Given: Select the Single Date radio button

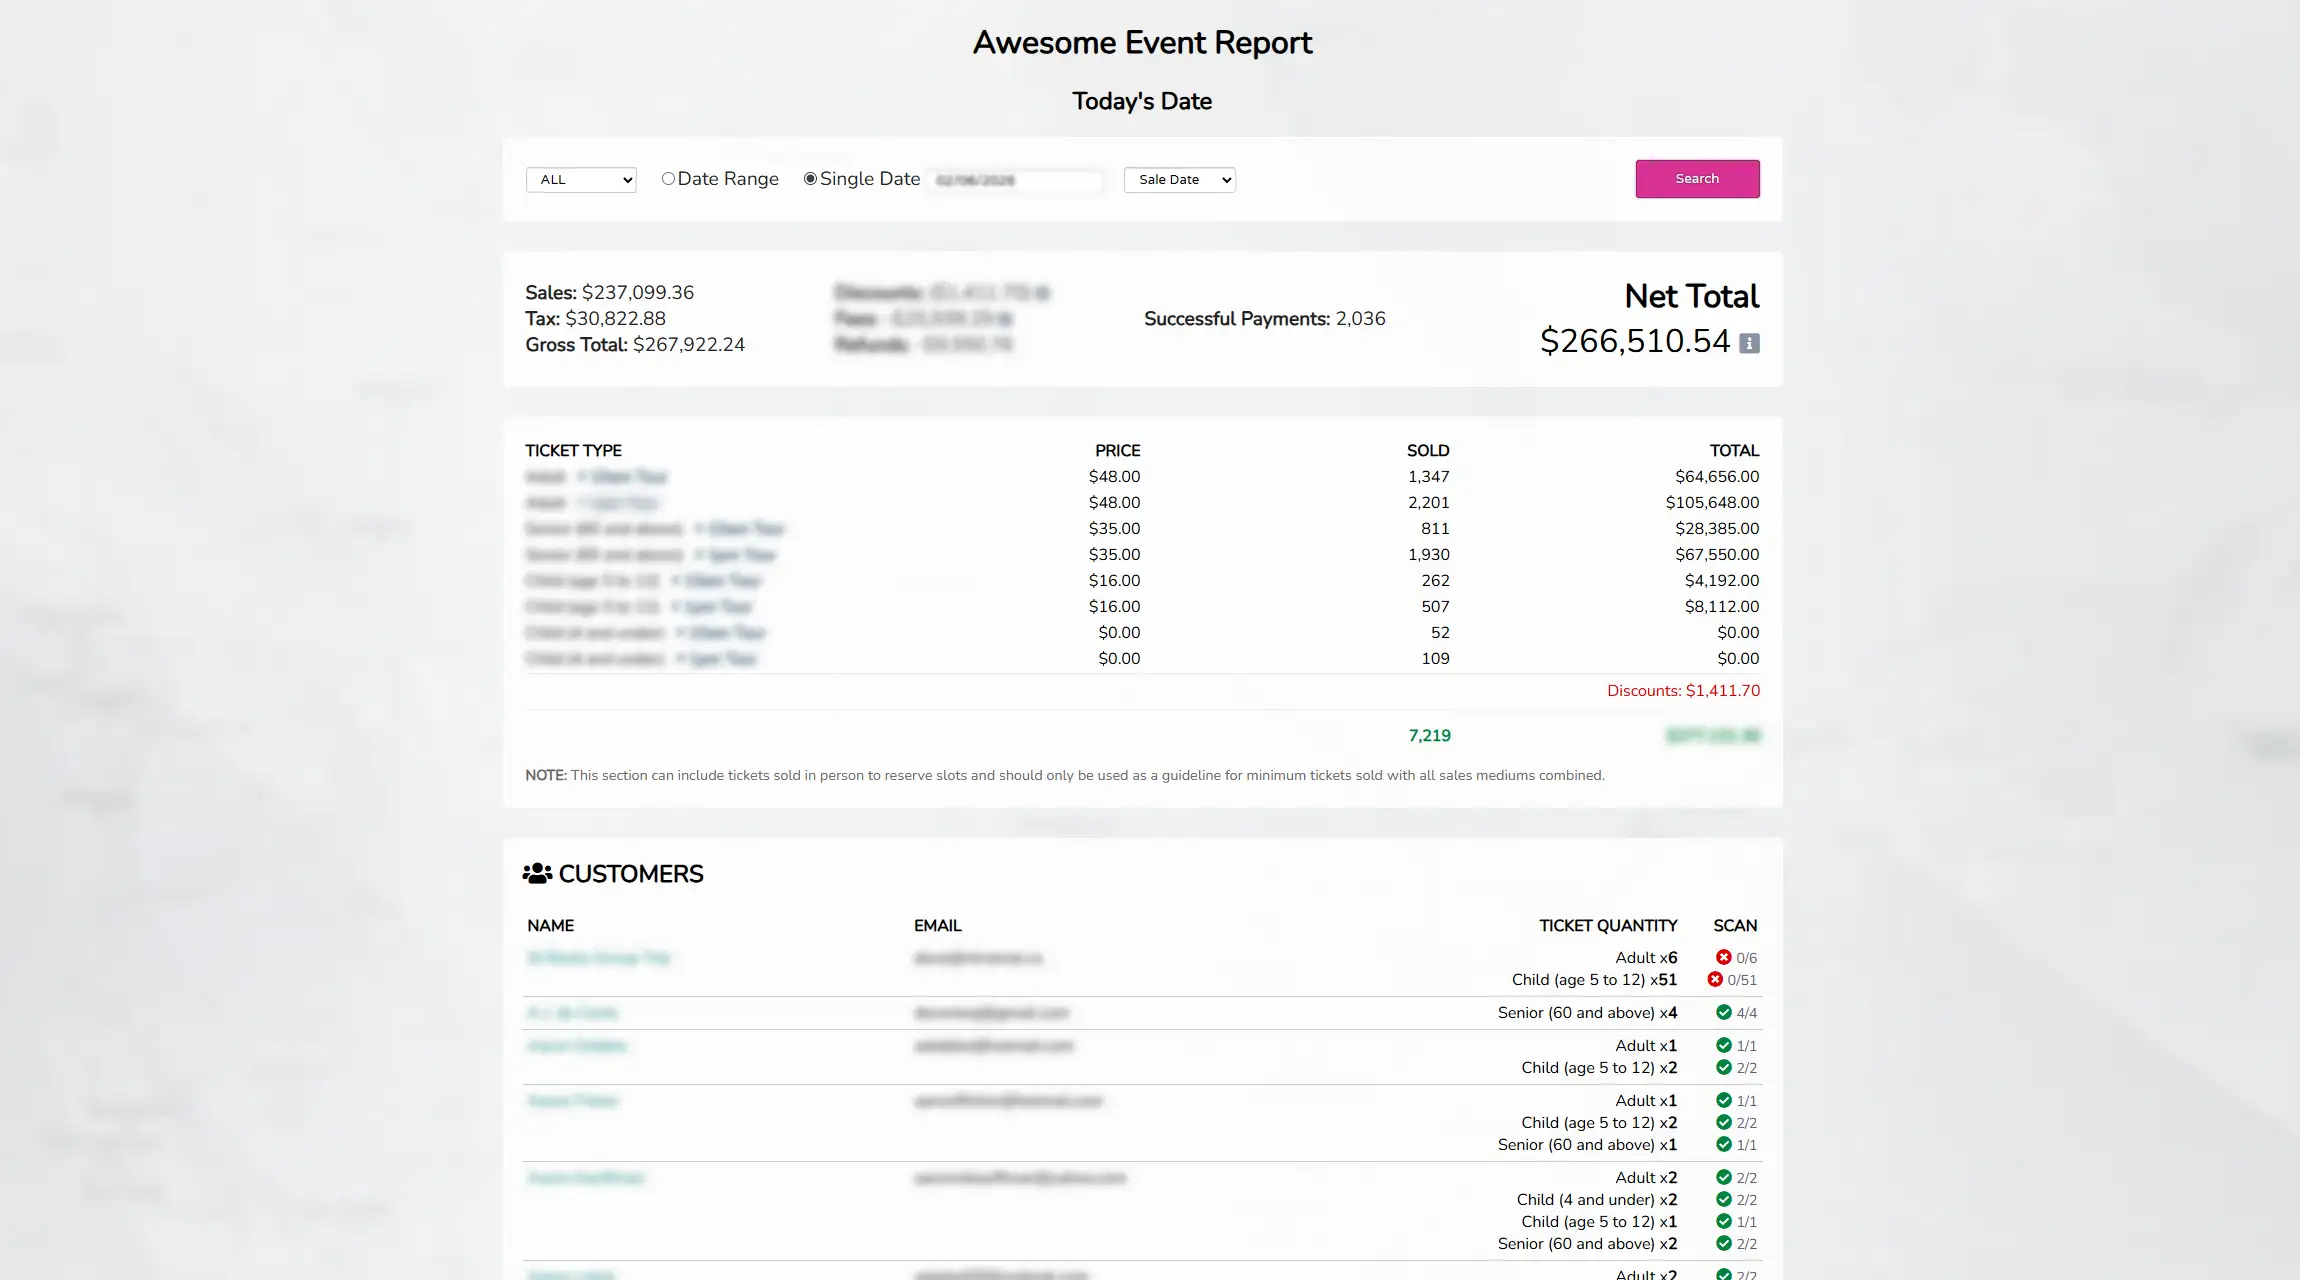Looking at the screenshot, I should tap(810, 179).
